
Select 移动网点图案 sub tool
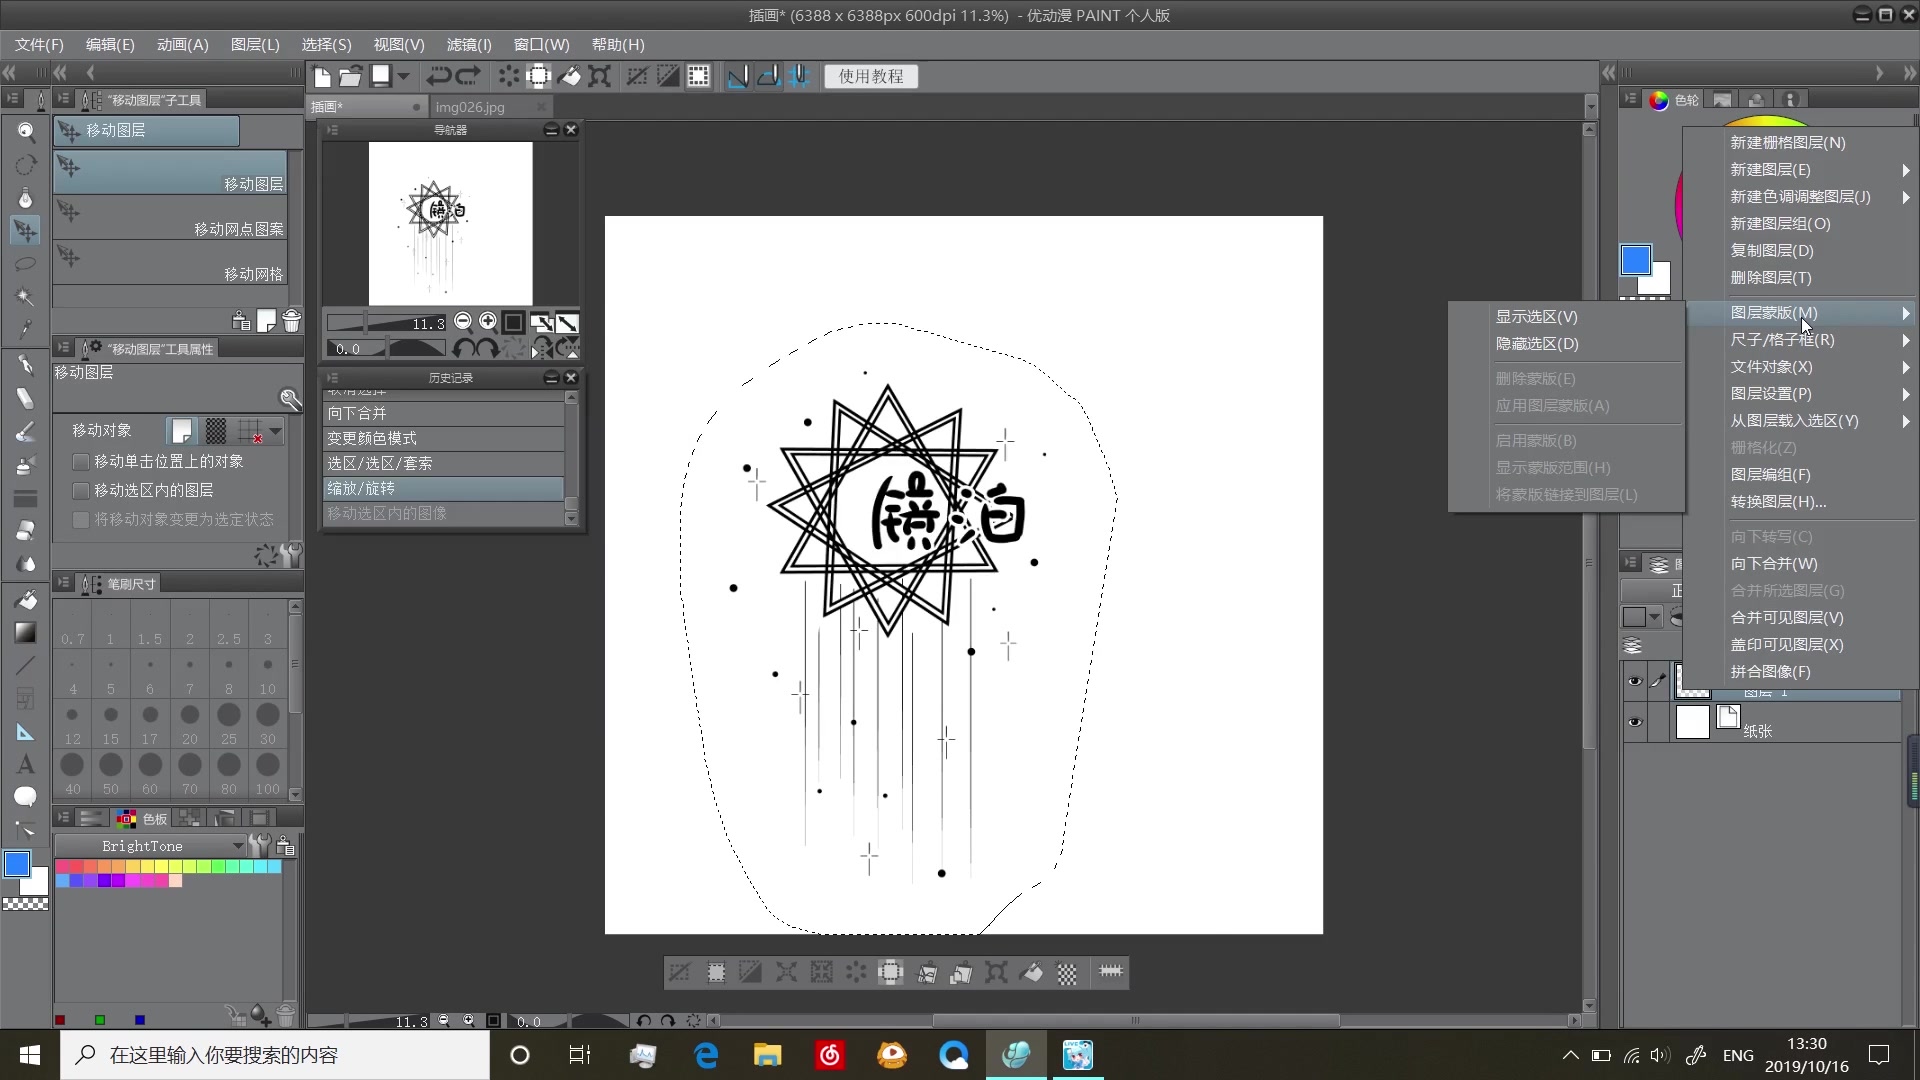170,219
